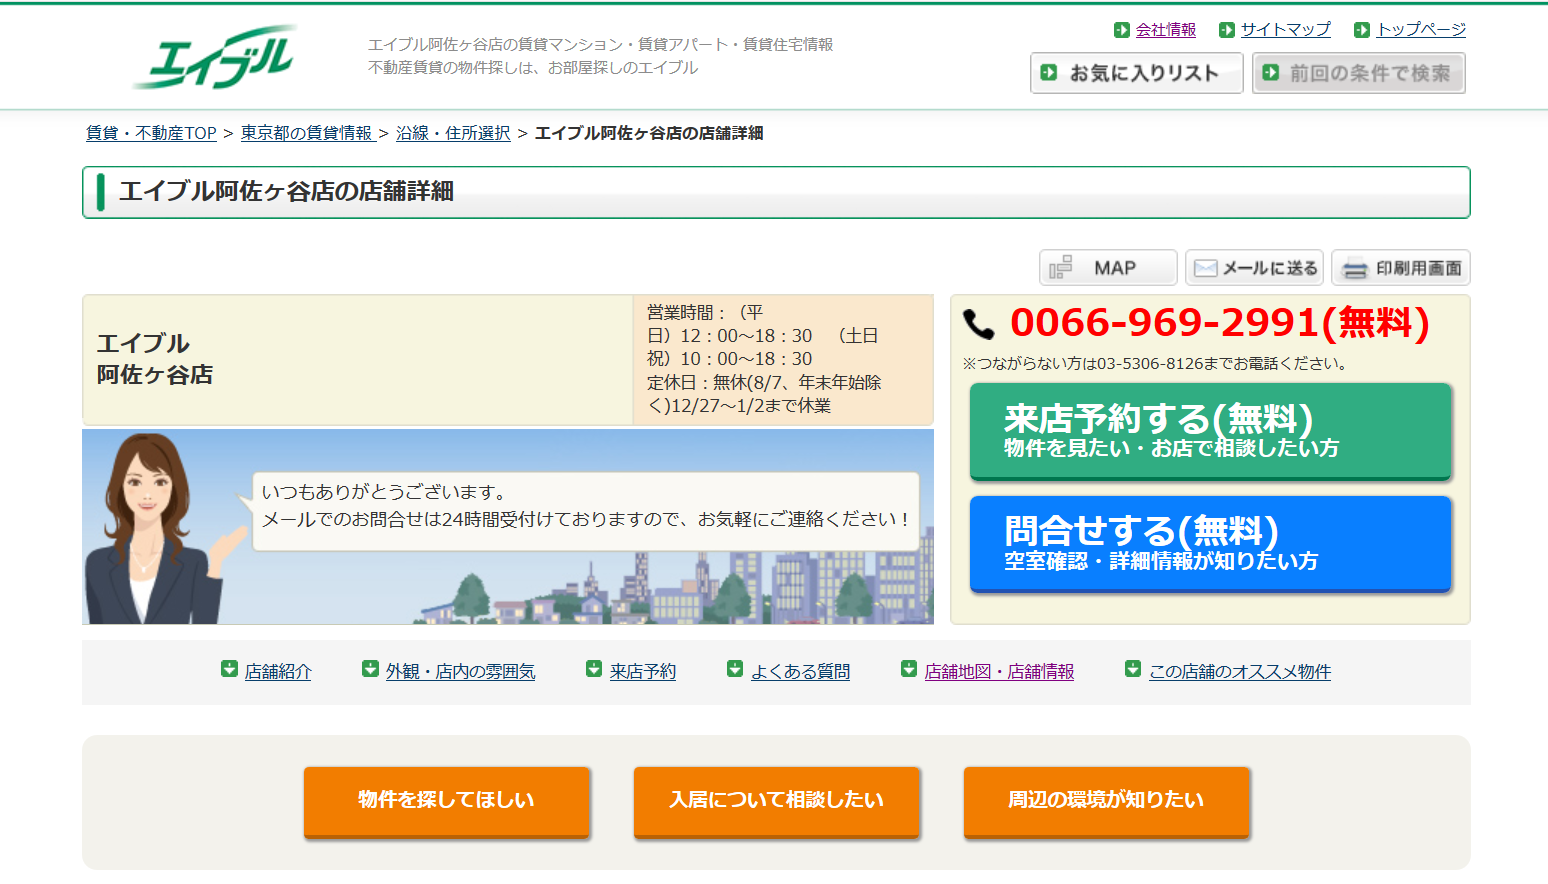Open 会社情報 link in header
The width and height of the screenshot is (1548, 884).
point(1166,30)
